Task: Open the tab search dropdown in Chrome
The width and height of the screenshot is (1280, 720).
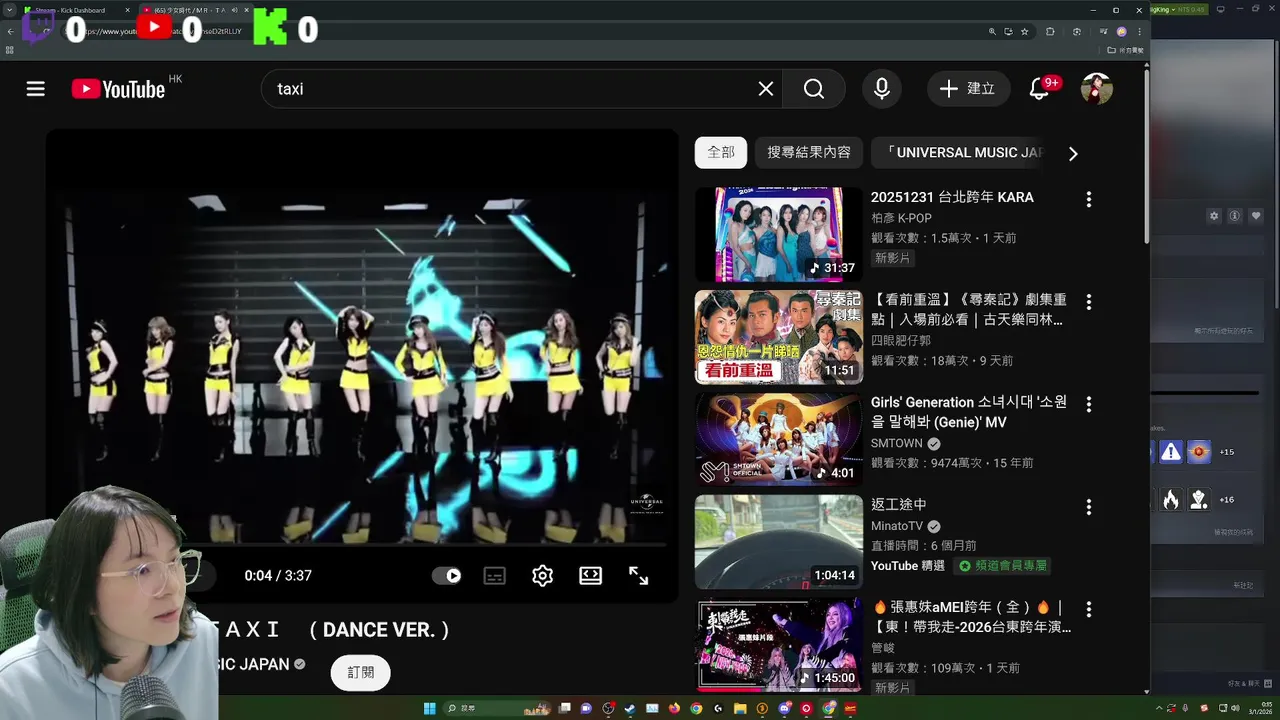Action: 10,10
